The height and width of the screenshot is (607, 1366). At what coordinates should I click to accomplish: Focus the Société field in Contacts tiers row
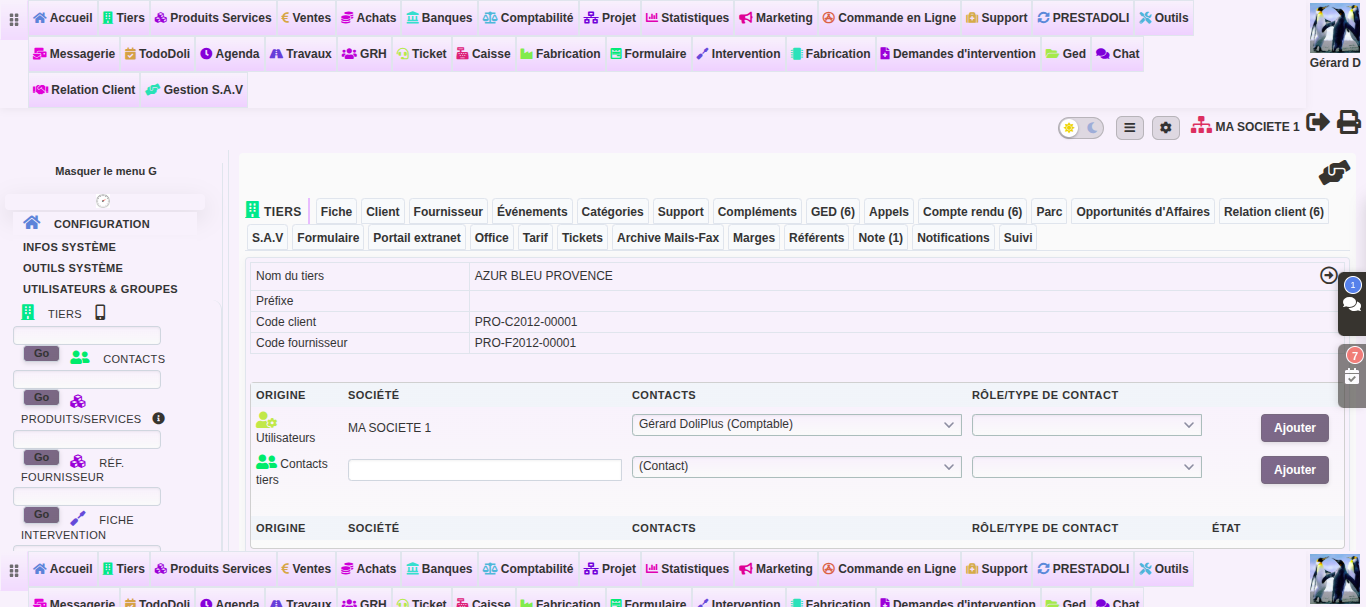(485, 469)
